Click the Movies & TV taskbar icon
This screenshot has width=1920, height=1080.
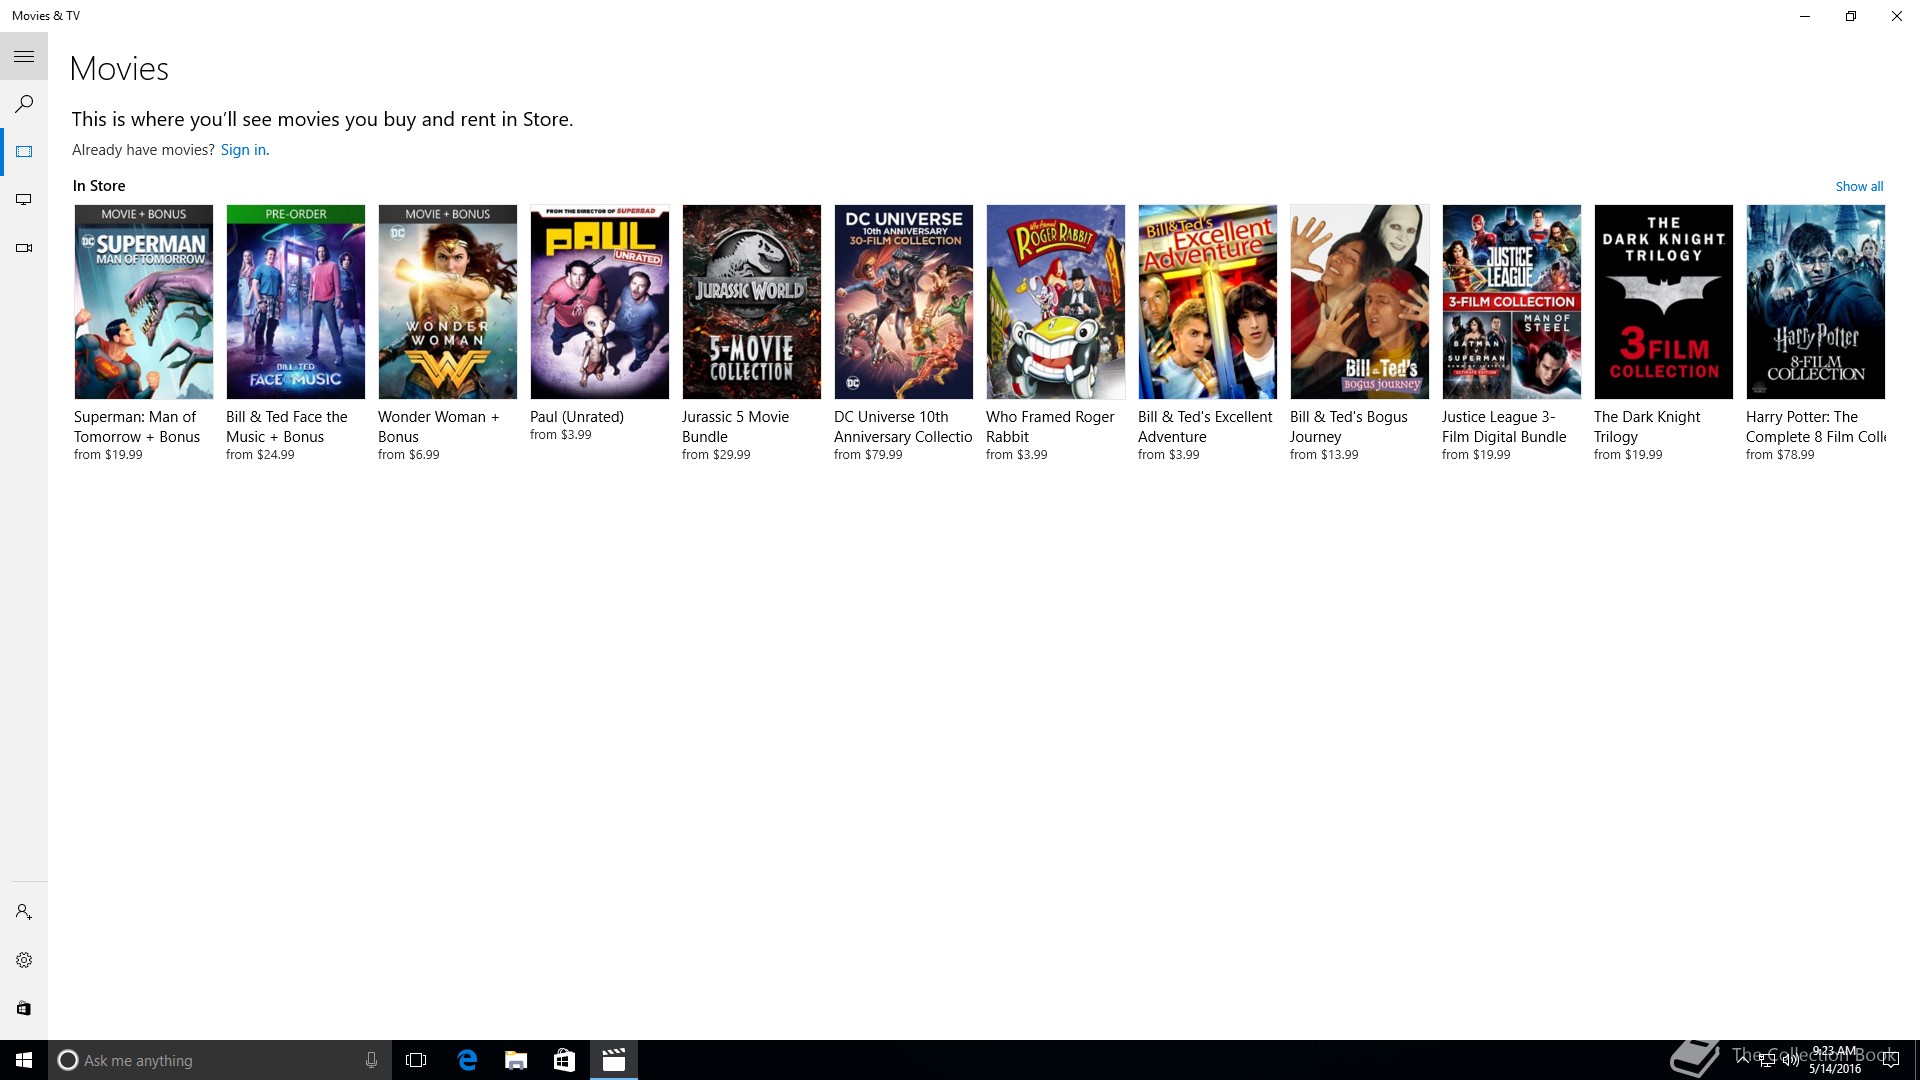[x=614, y=1060]
